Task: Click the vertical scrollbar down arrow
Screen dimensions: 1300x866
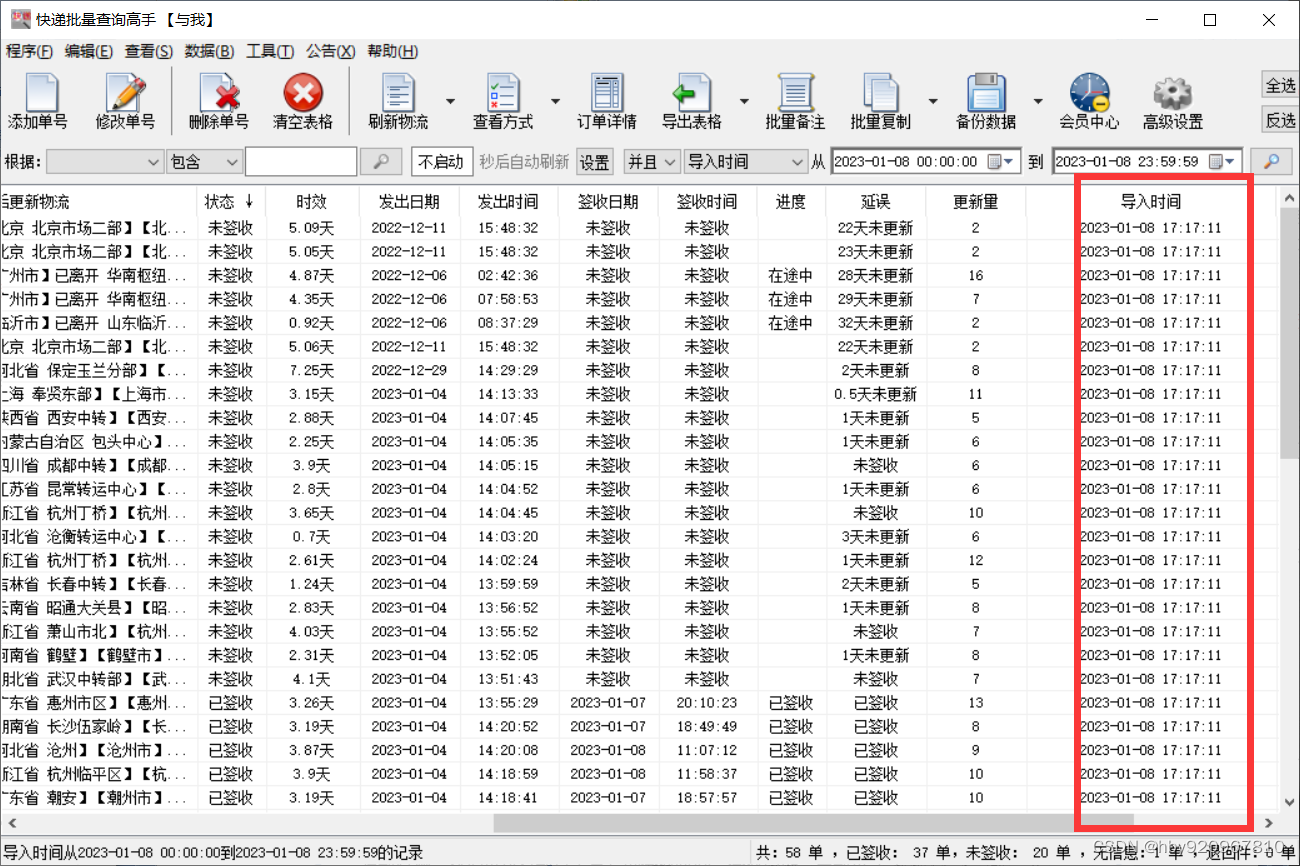Action: [x=1289, y=803]
